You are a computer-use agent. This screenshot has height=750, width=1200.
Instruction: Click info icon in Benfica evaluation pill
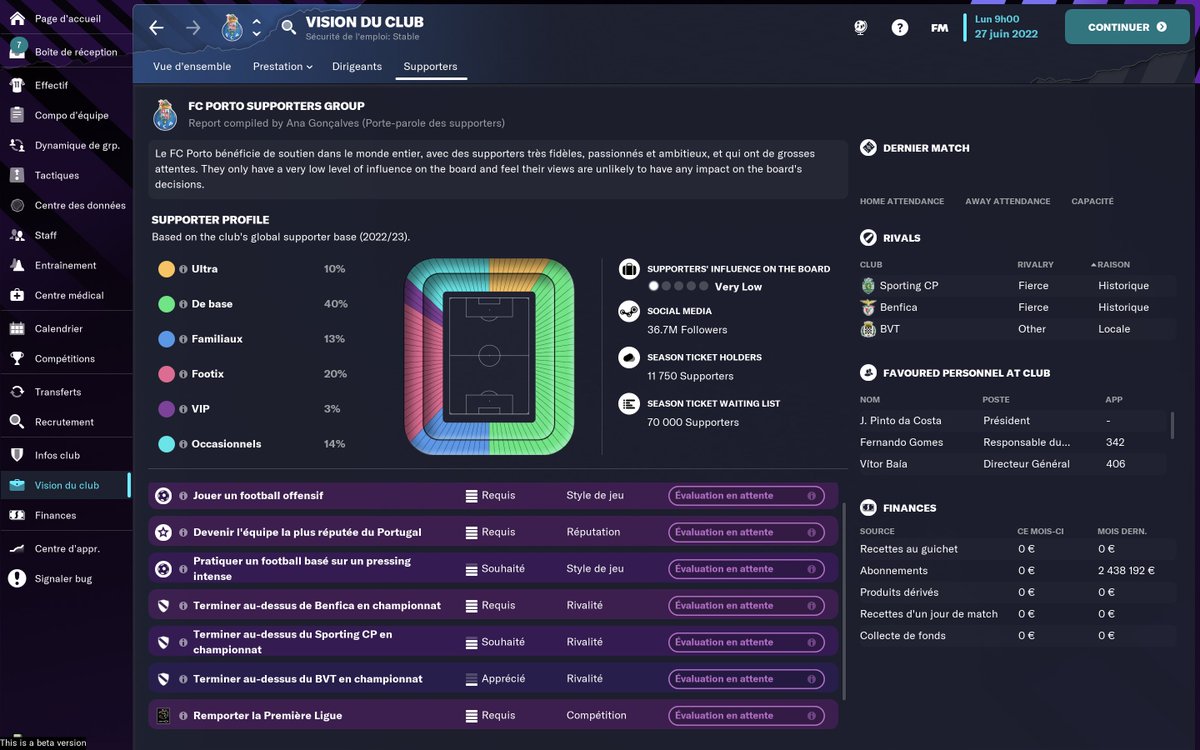[812, 605]
